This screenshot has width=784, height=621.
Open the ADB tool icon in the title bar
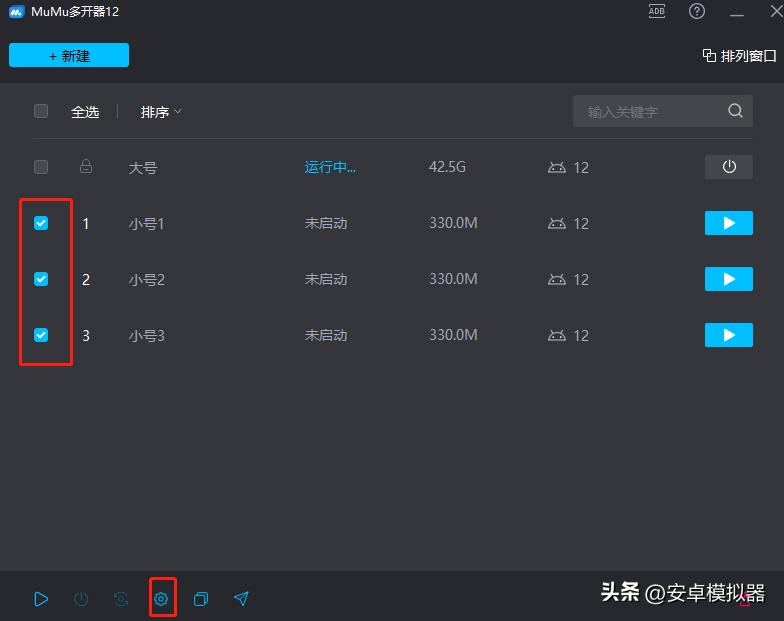coord(656,11)
